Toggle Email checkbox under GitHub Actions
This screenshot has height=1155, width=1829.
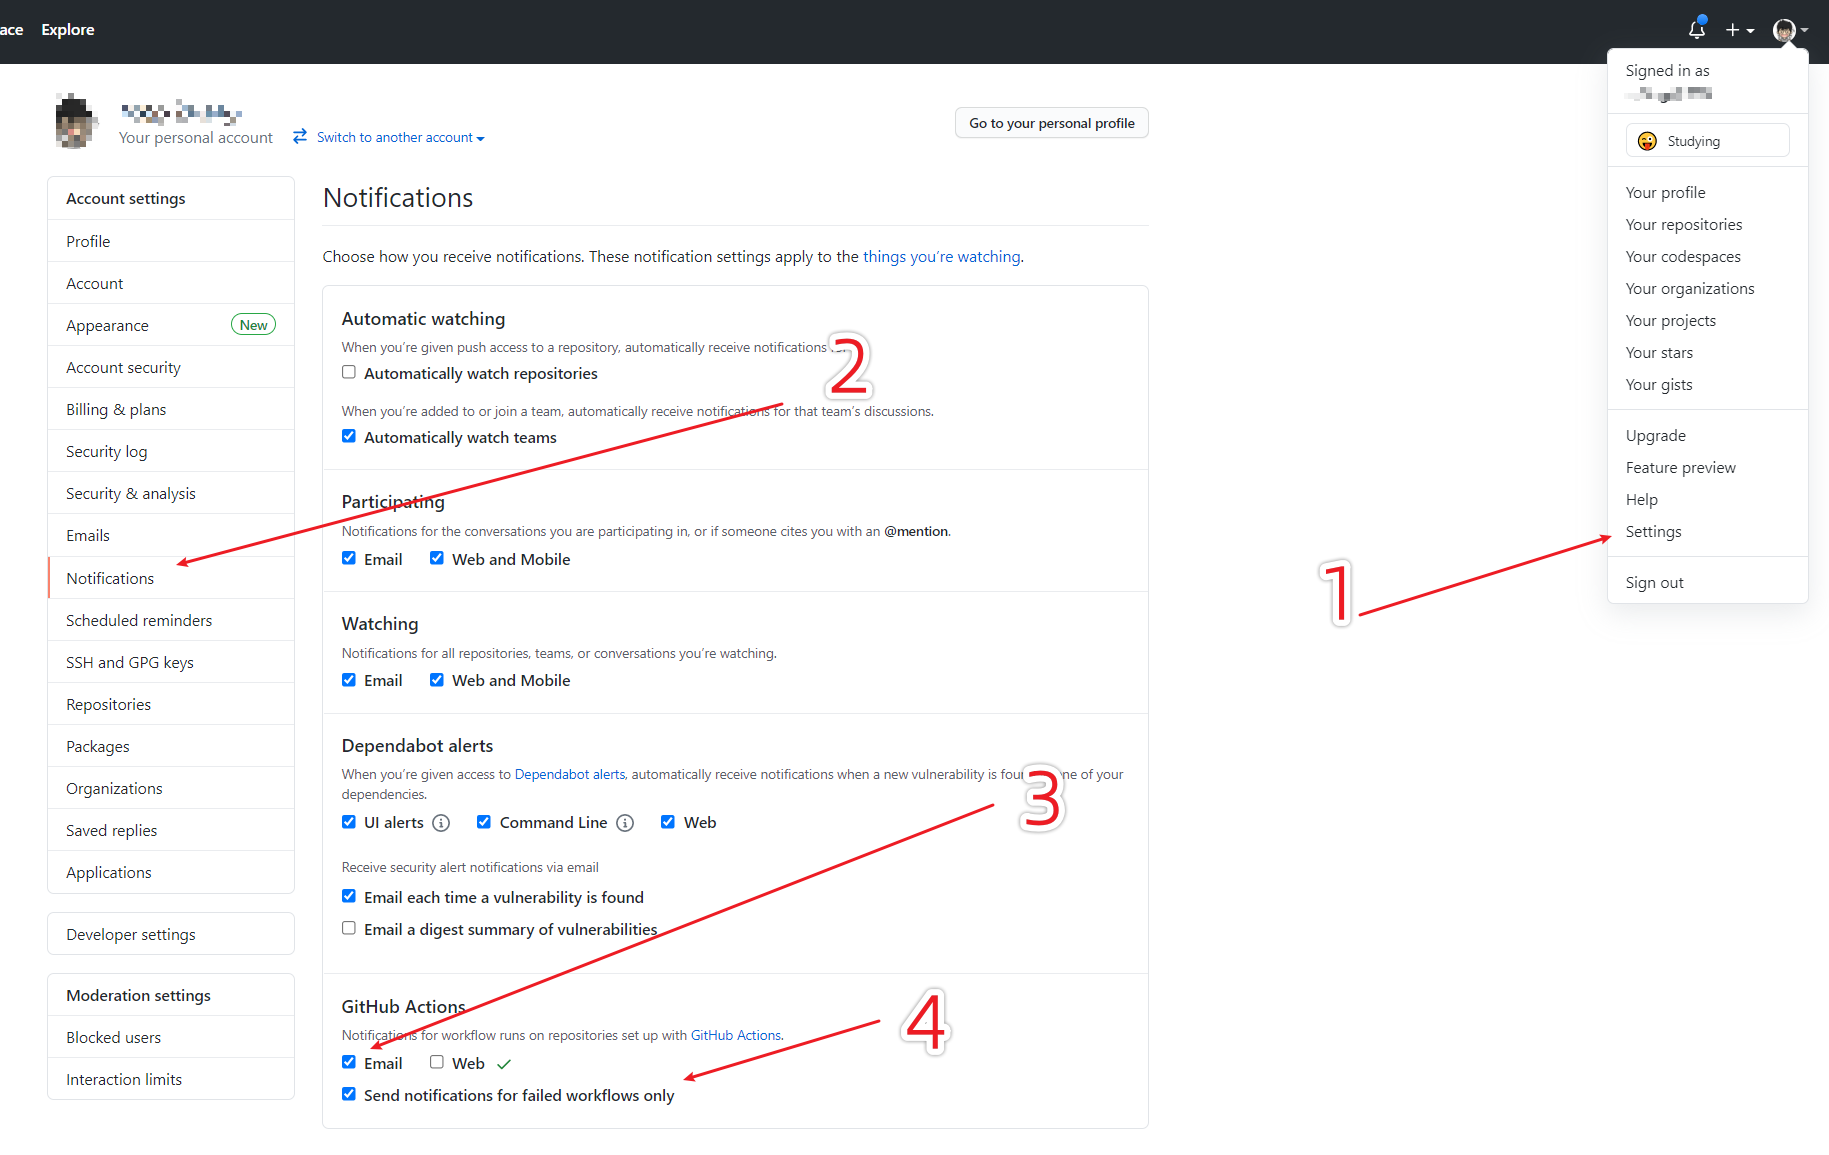coord(349,1062)
